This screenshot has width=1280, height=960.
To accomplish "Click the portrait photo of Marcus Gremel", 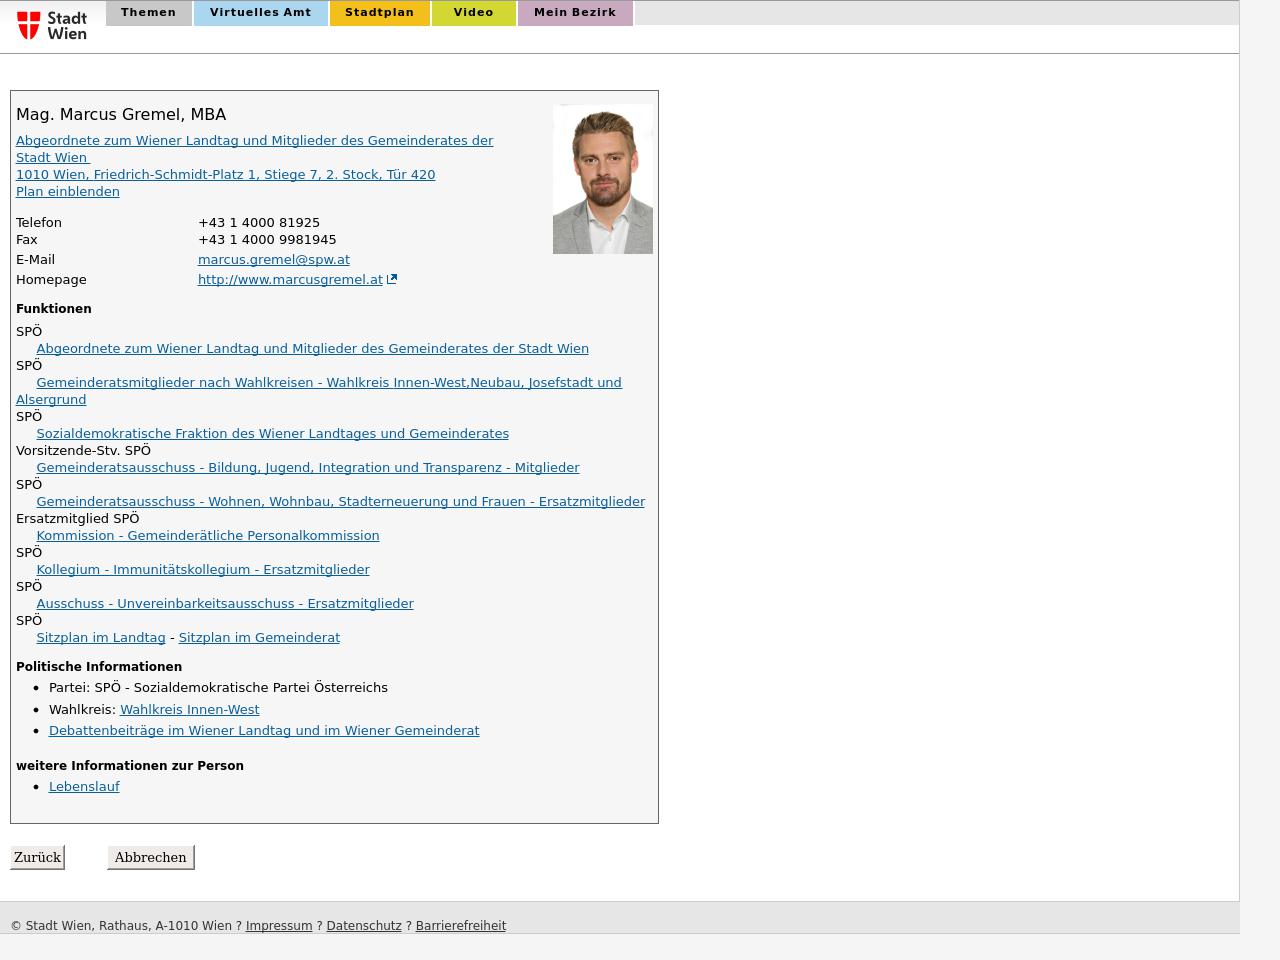I will (603, 179).
